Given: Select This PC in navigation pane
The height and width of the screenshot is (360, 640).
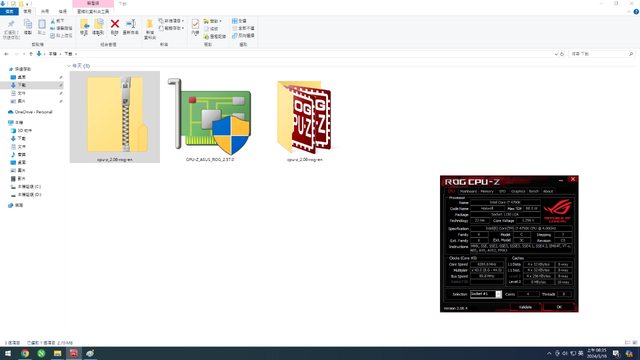Looking at the screenshot, I should (16, 122).
